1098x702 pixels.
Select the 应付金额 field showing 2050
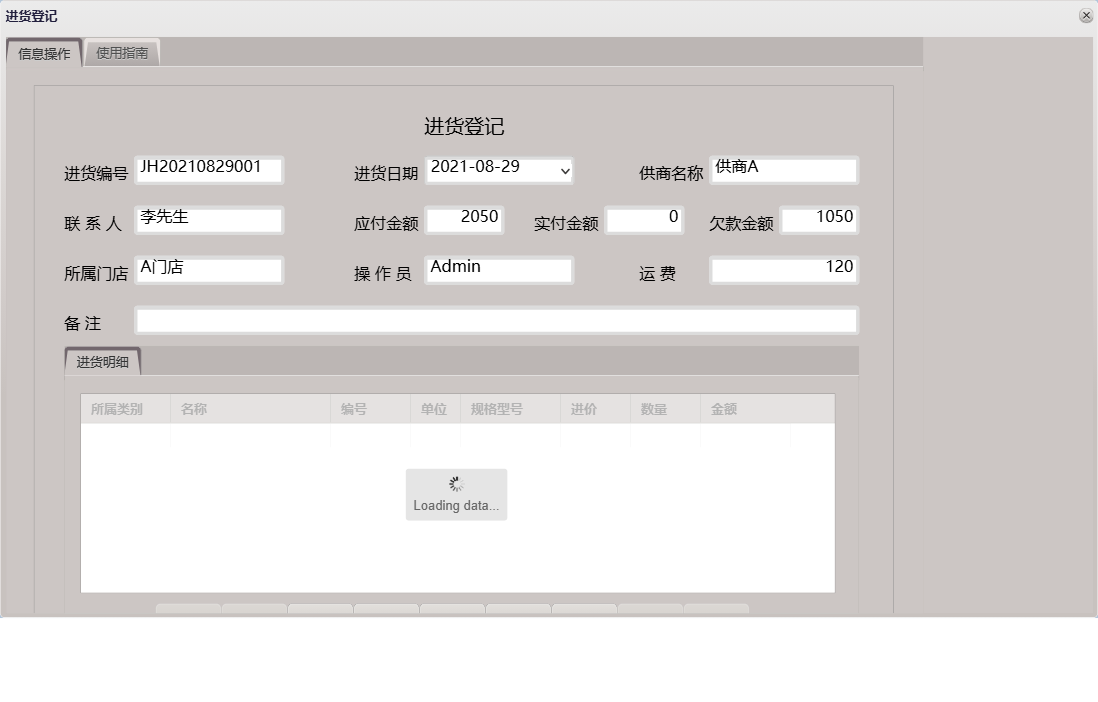[x=464, y=218]
